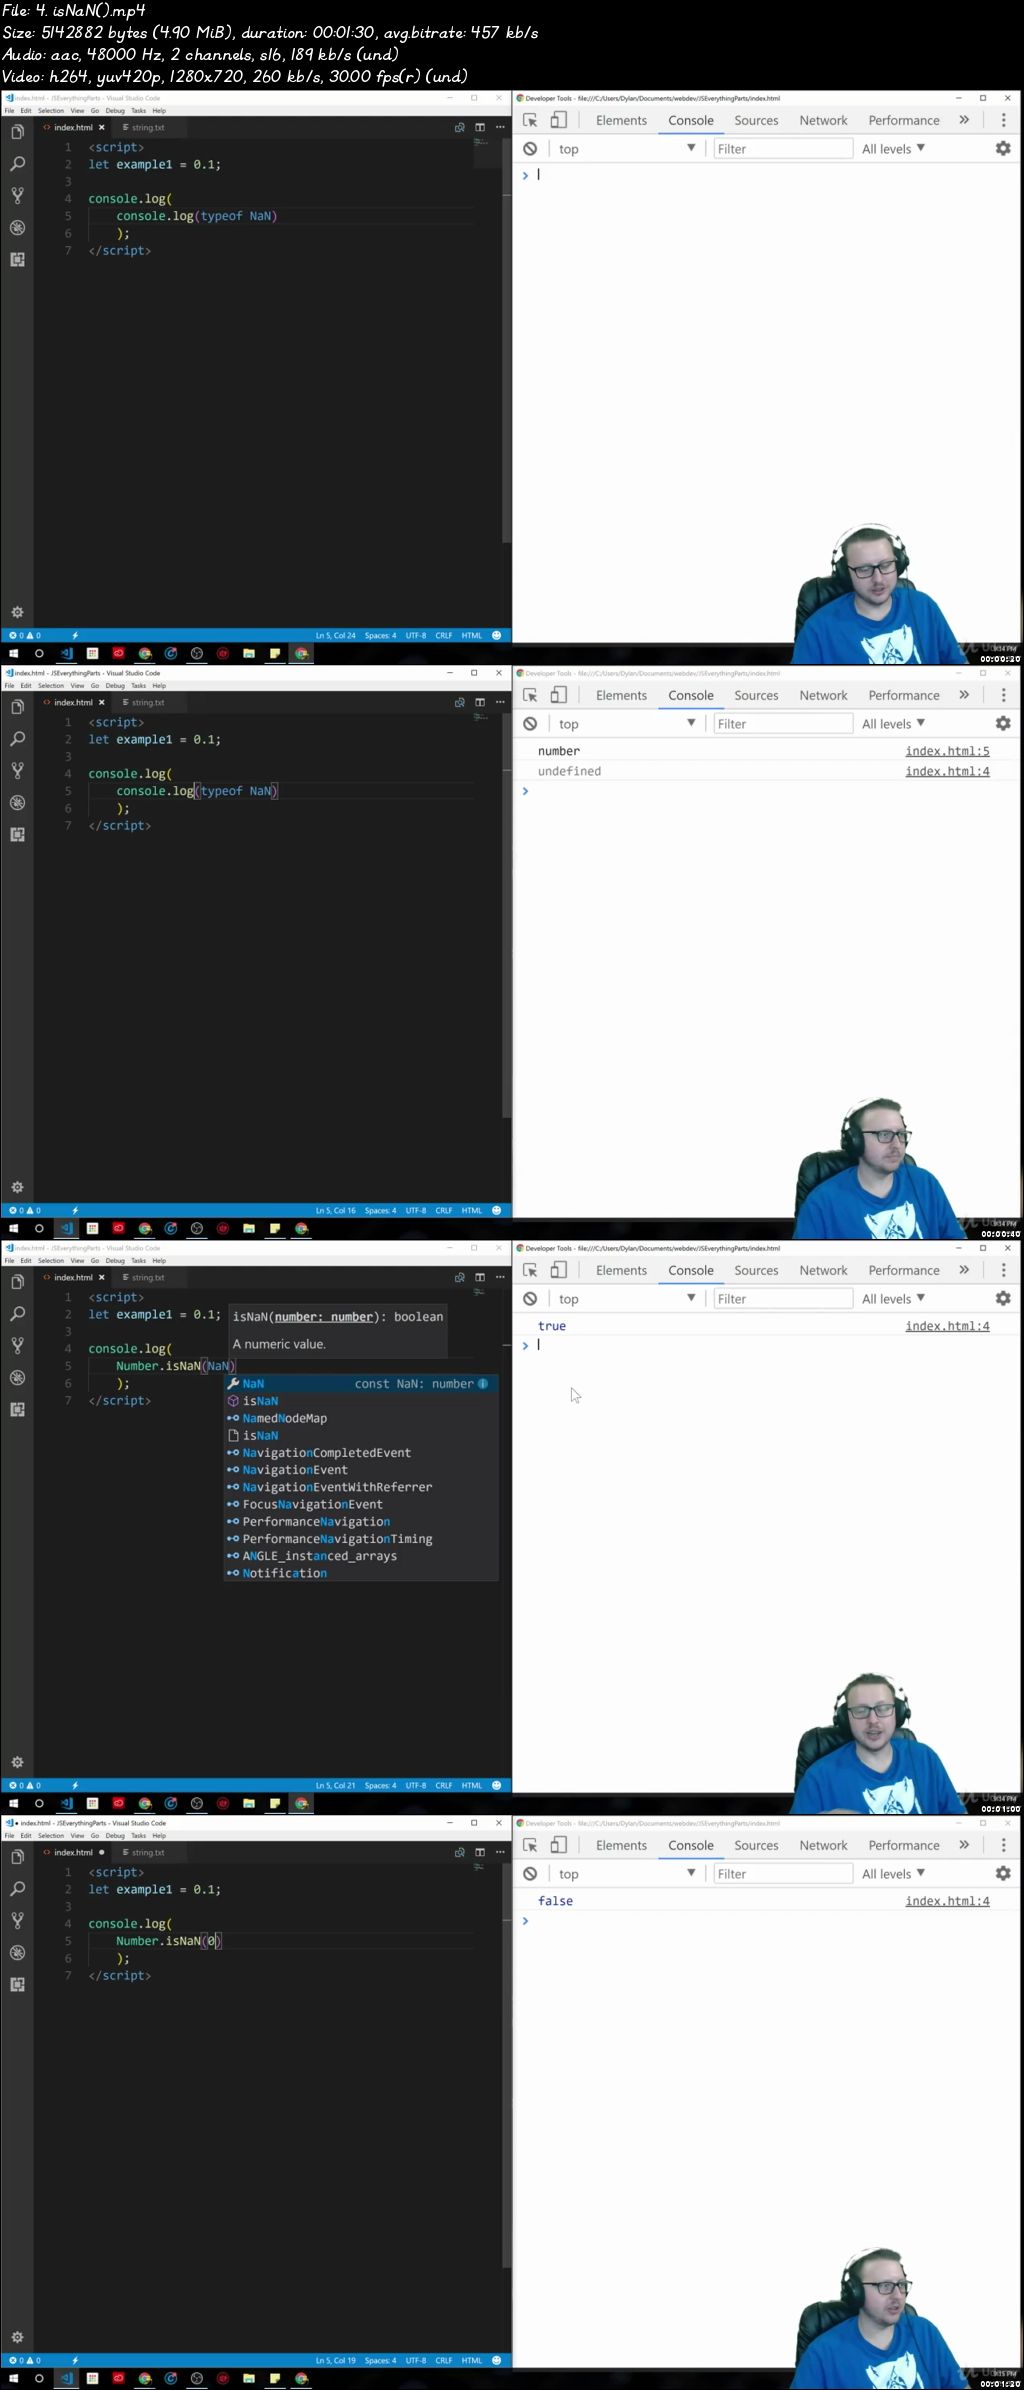Click info icon beside NaN suggestion
Image resolution: width=1024 pixels, height=2390 pixels.
coord(483,1384)
